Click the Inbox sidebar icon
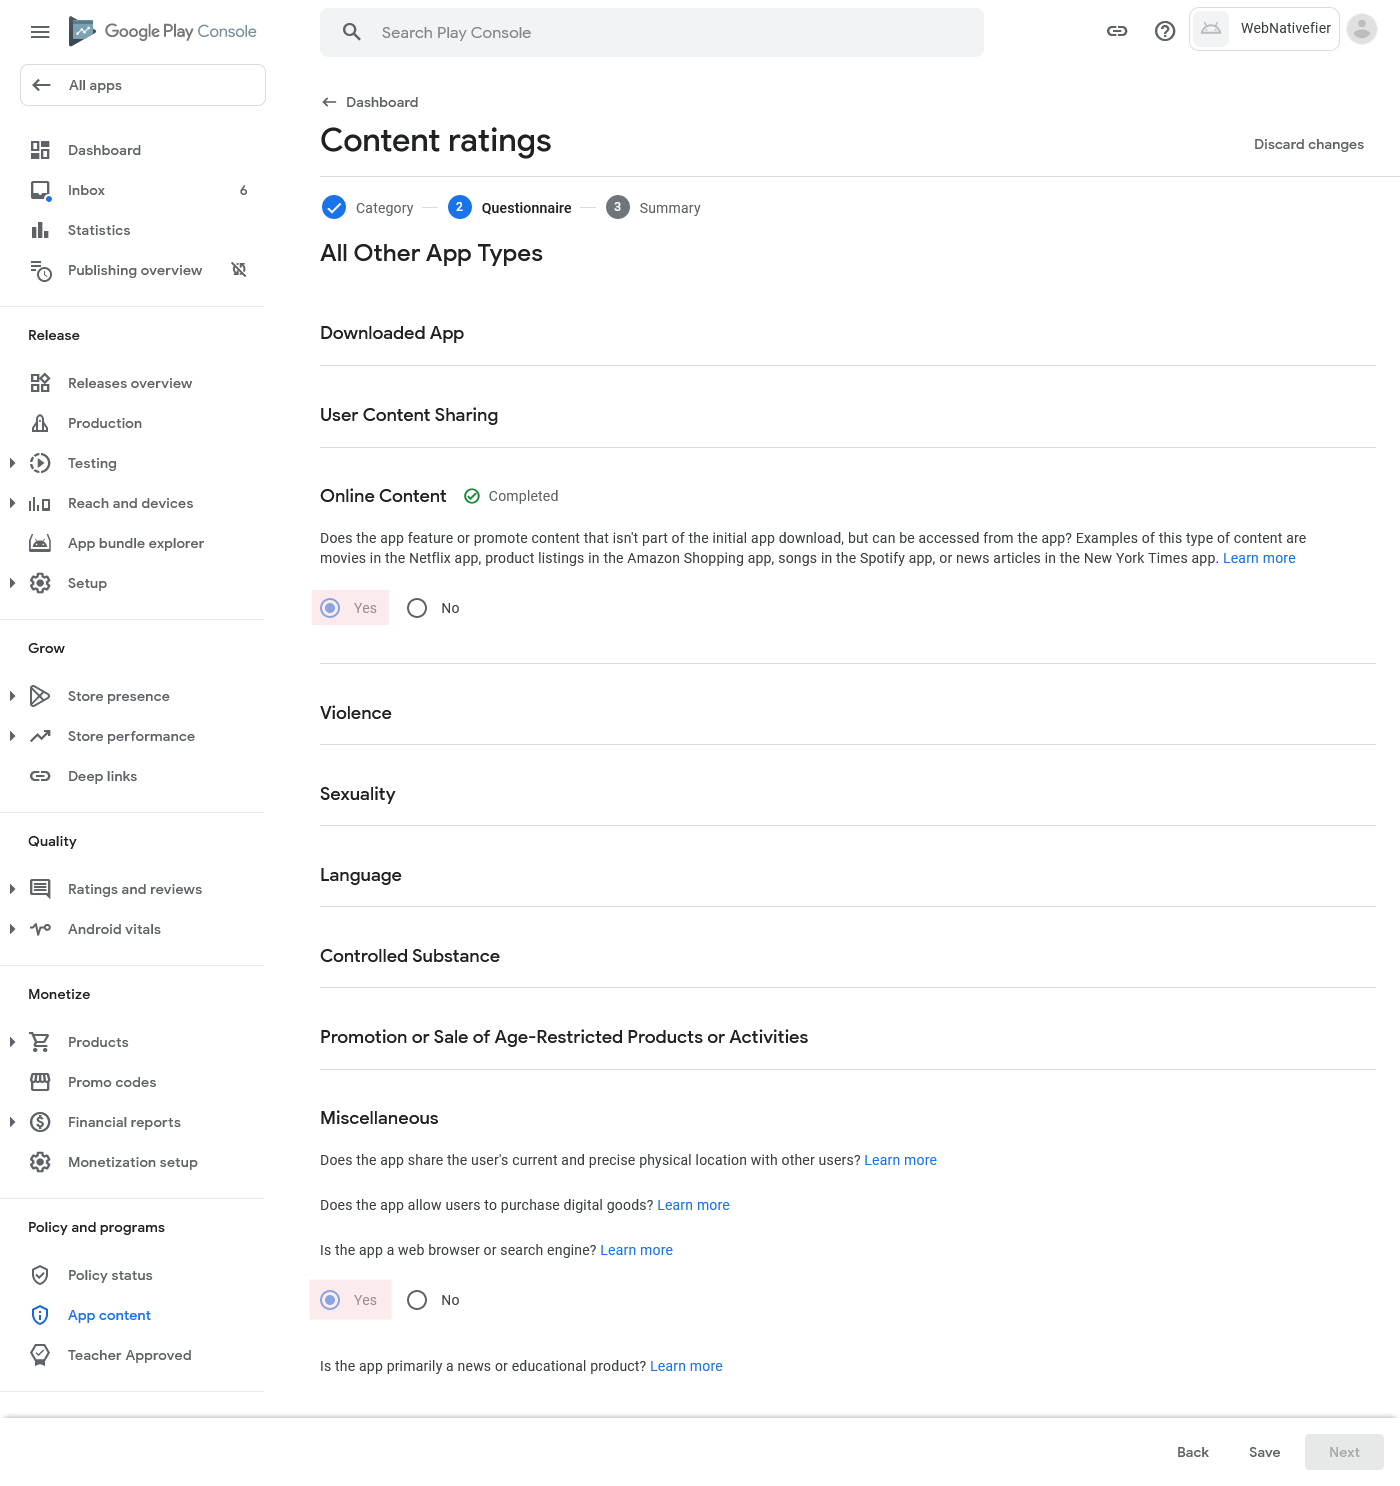The width and height of the screenshot is (1400, 1486). point(40,190)
